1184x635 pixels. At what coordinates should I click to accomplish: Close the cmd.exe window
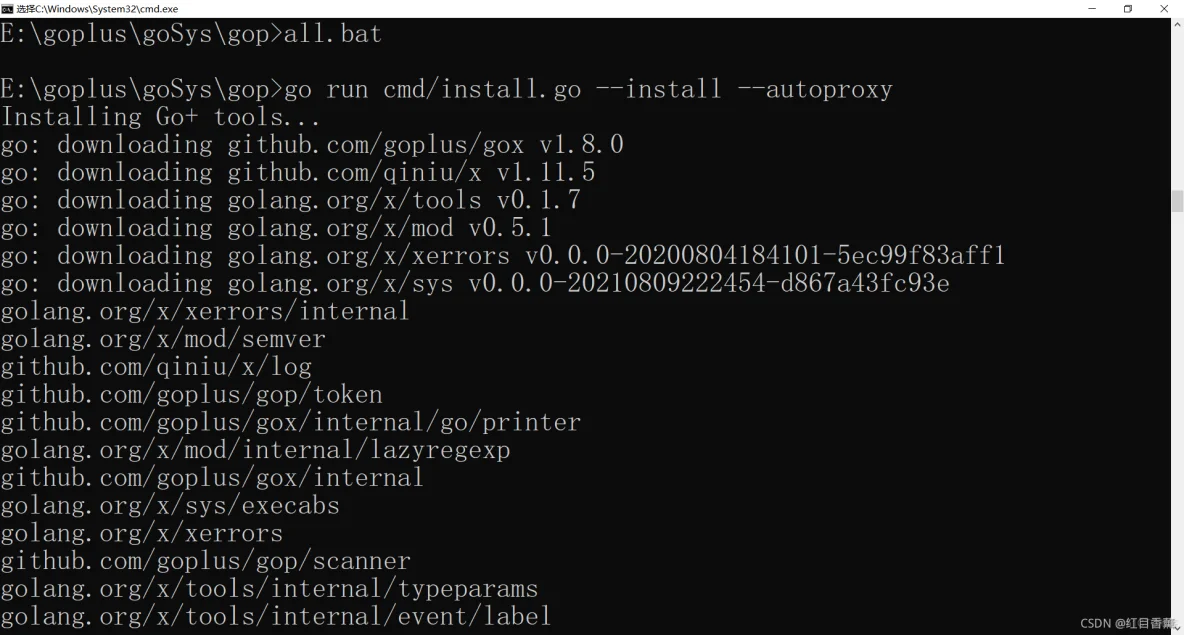[1164, 9]
